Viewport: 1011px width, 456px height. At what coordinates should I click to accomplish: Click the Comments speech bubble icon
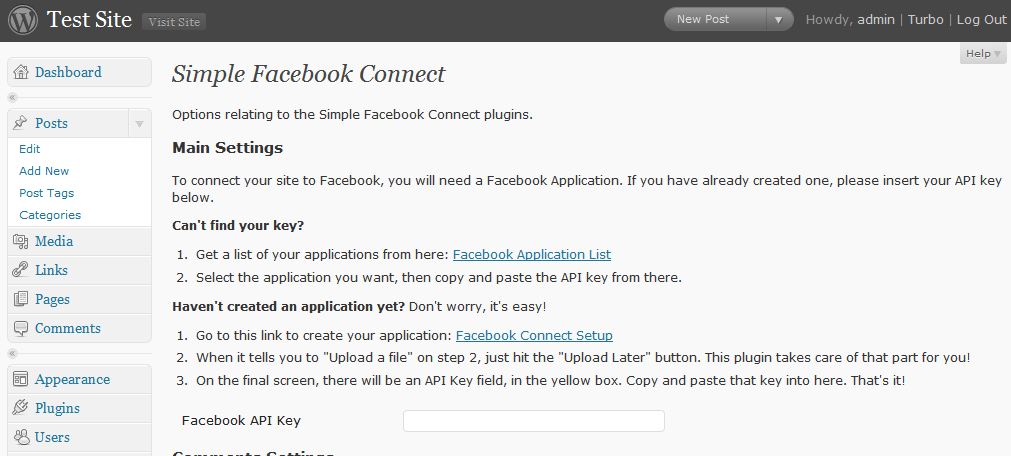click(21, 328)
